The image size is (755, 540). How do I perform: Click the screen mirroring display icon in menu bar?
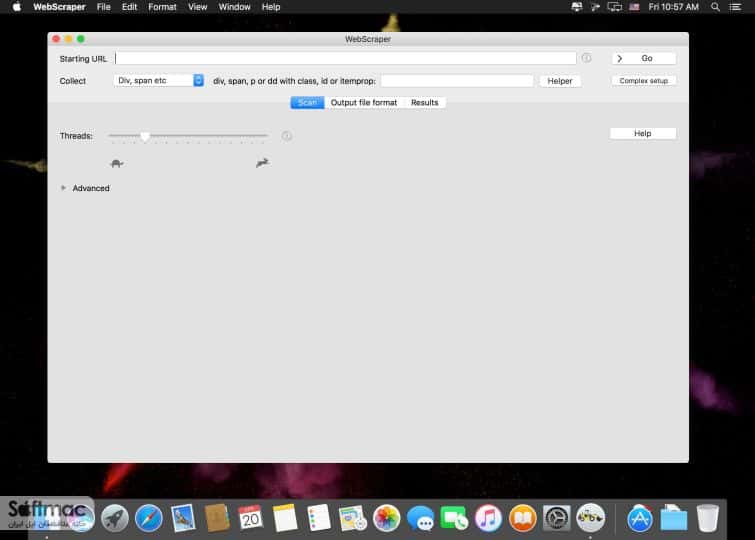point(615,7)
